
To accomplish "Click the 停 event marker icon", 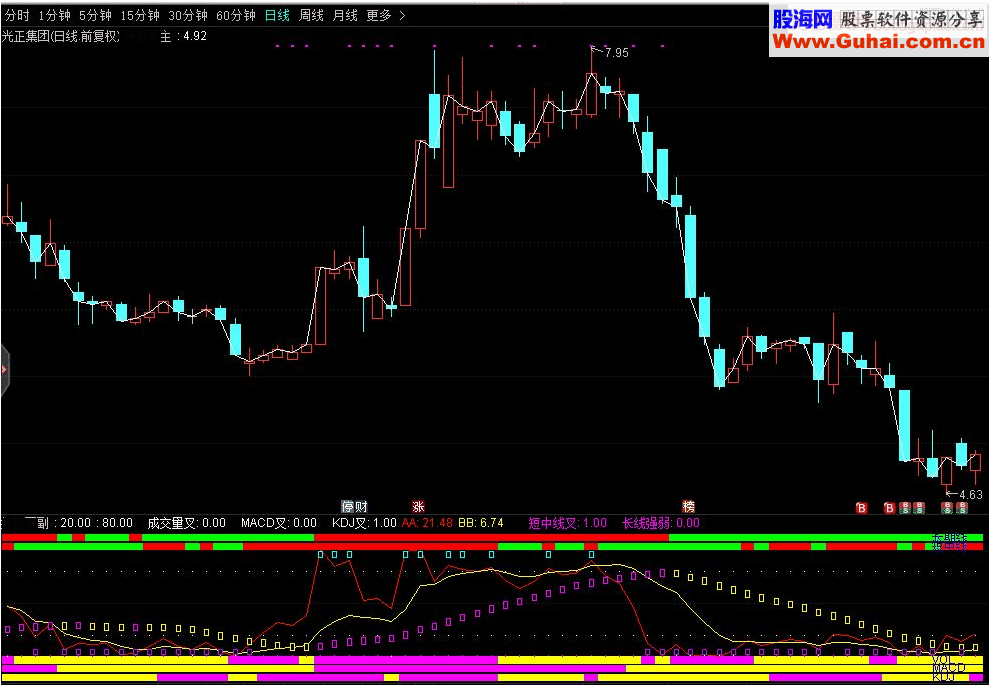I will pyautogui.click(x=348, y=506).
